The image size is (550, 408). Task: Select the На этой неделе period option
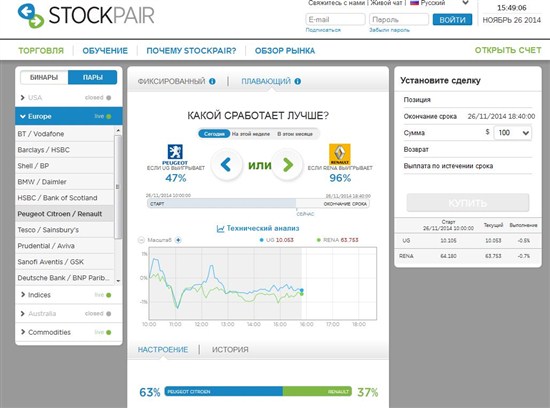coord(251,134)
